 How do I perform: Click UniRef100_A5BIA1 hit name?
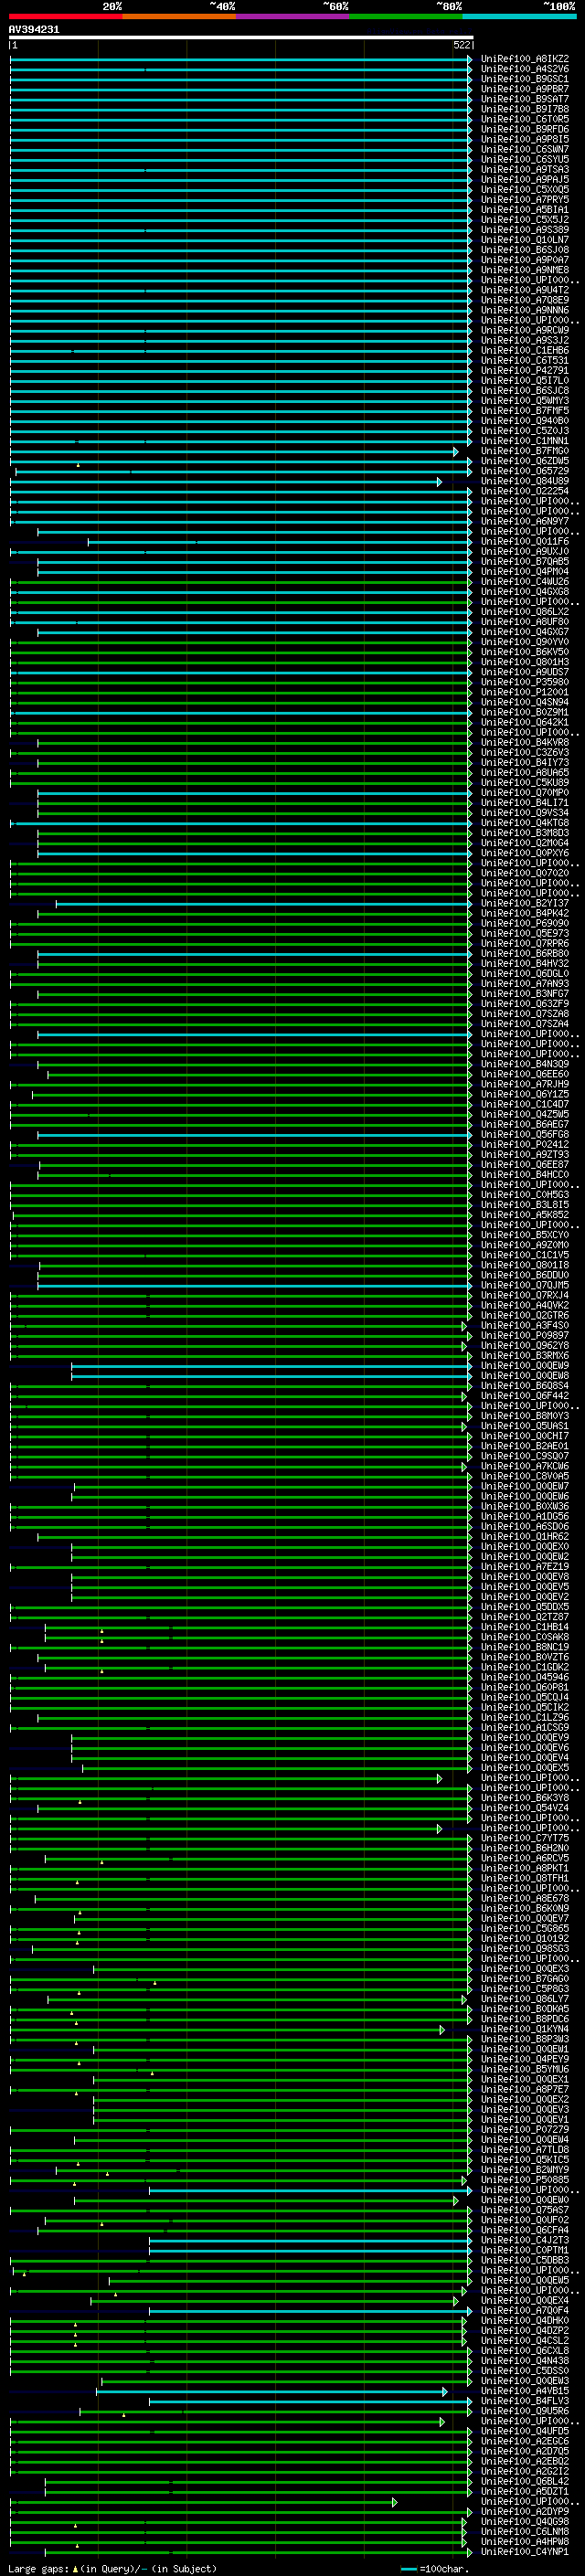(524, 210)
